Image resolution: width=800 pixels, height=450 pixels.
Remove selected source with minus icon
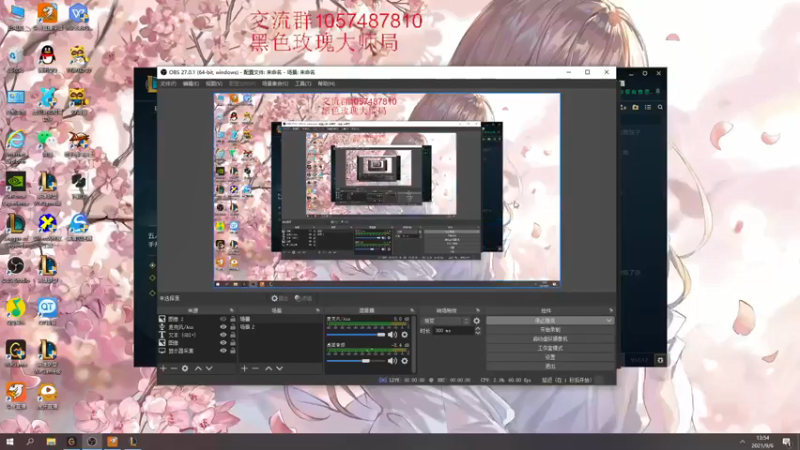pos(174,368)
